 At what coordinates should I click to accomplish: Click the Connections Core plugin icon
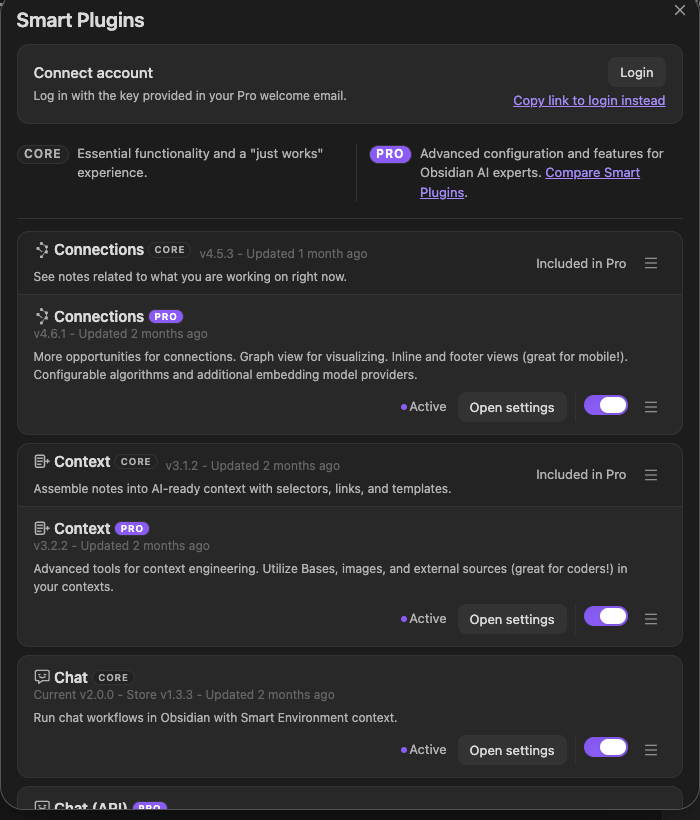click(x=42, y=250)
